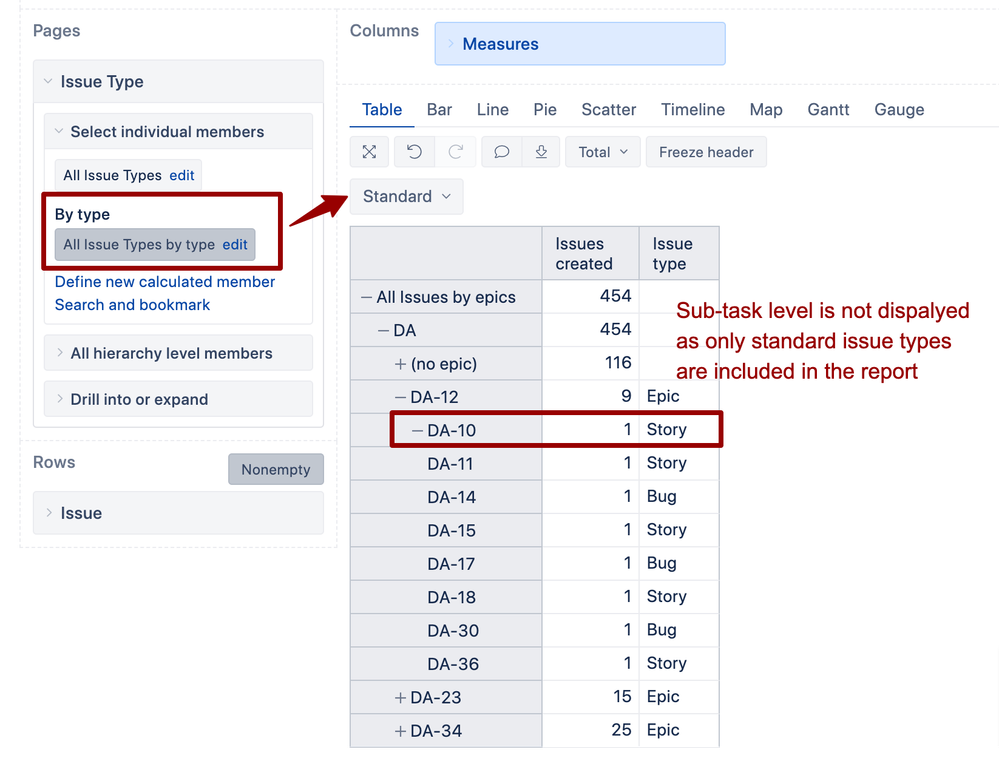The height and width of the screenshot is (778, 999).
Task: Click the 15 value in DA-23 row
Action: (622, 696)
